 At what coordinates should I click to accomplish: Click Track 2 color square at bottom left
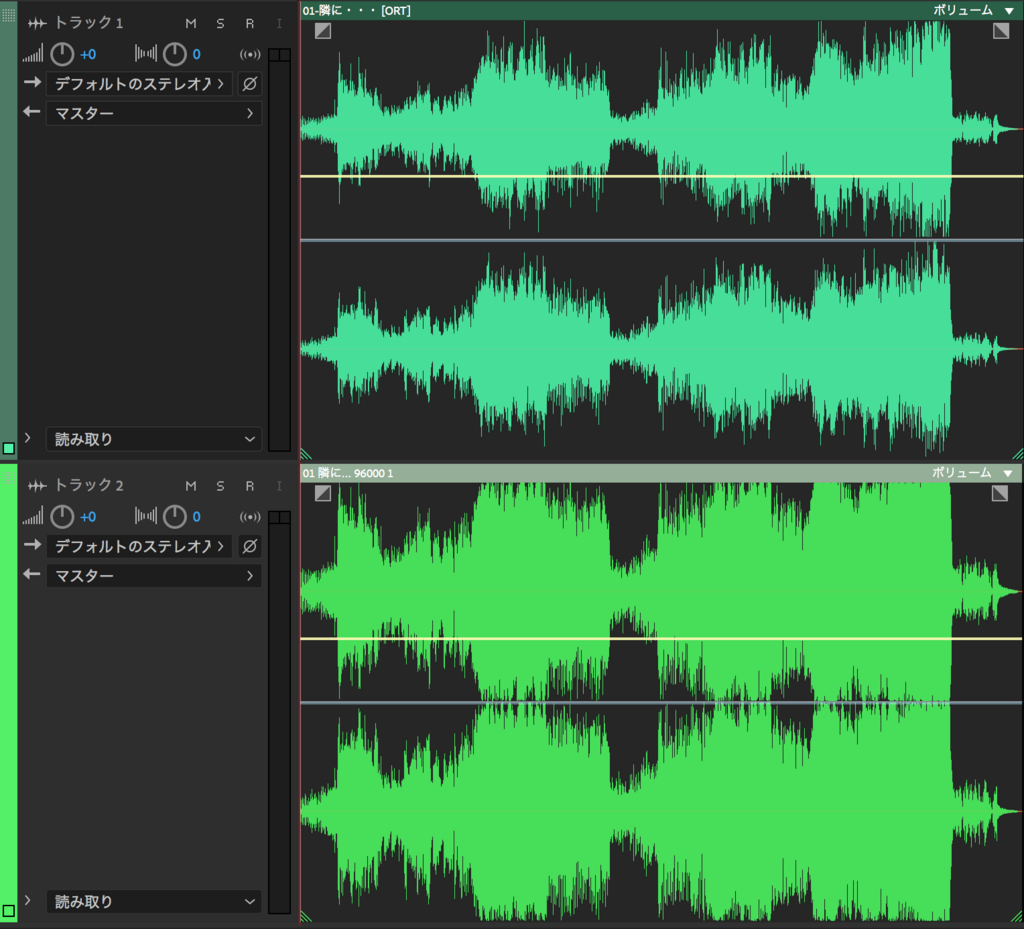(x=8, y=911)
